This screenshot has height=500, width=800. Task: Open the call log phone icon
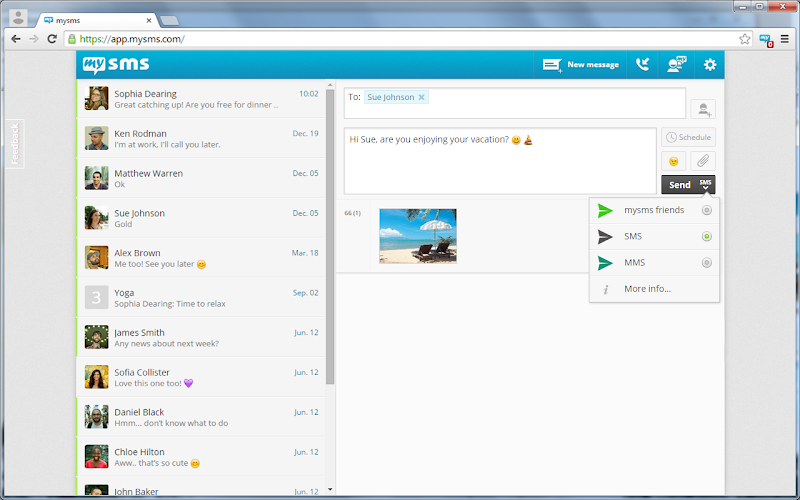[642, 65]
